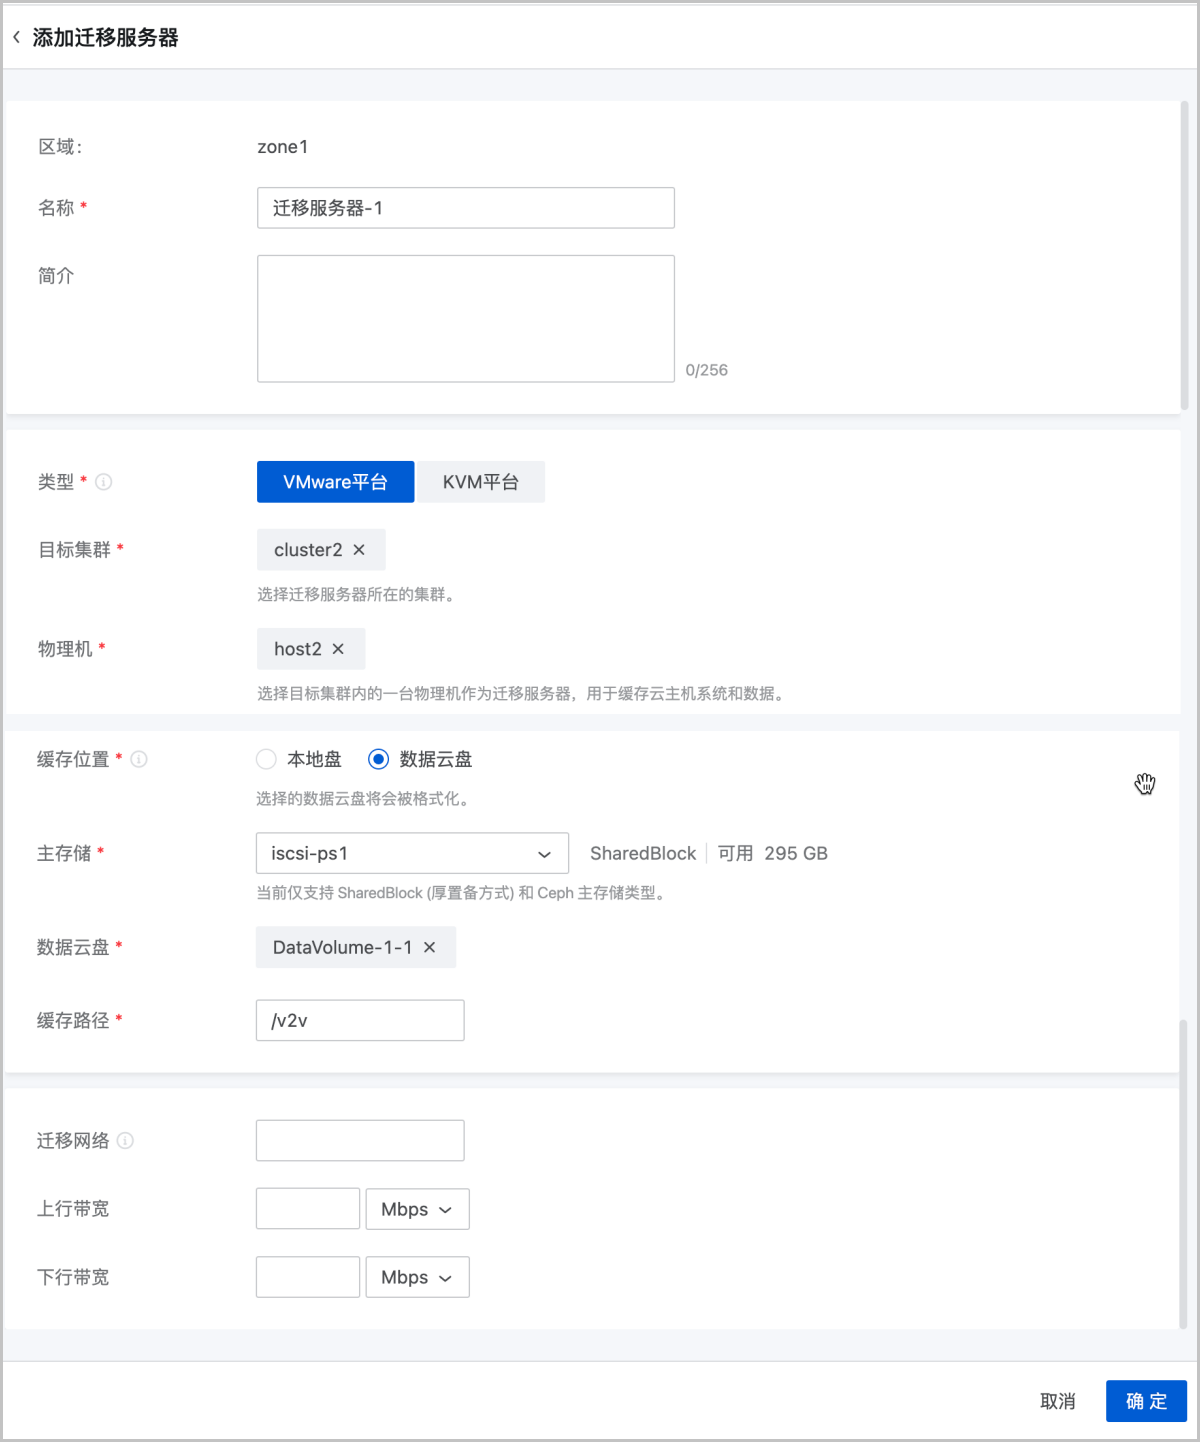Click the info icon next to 缓存位置
The image size is (1200, 1442).
(x=140, y=759)
